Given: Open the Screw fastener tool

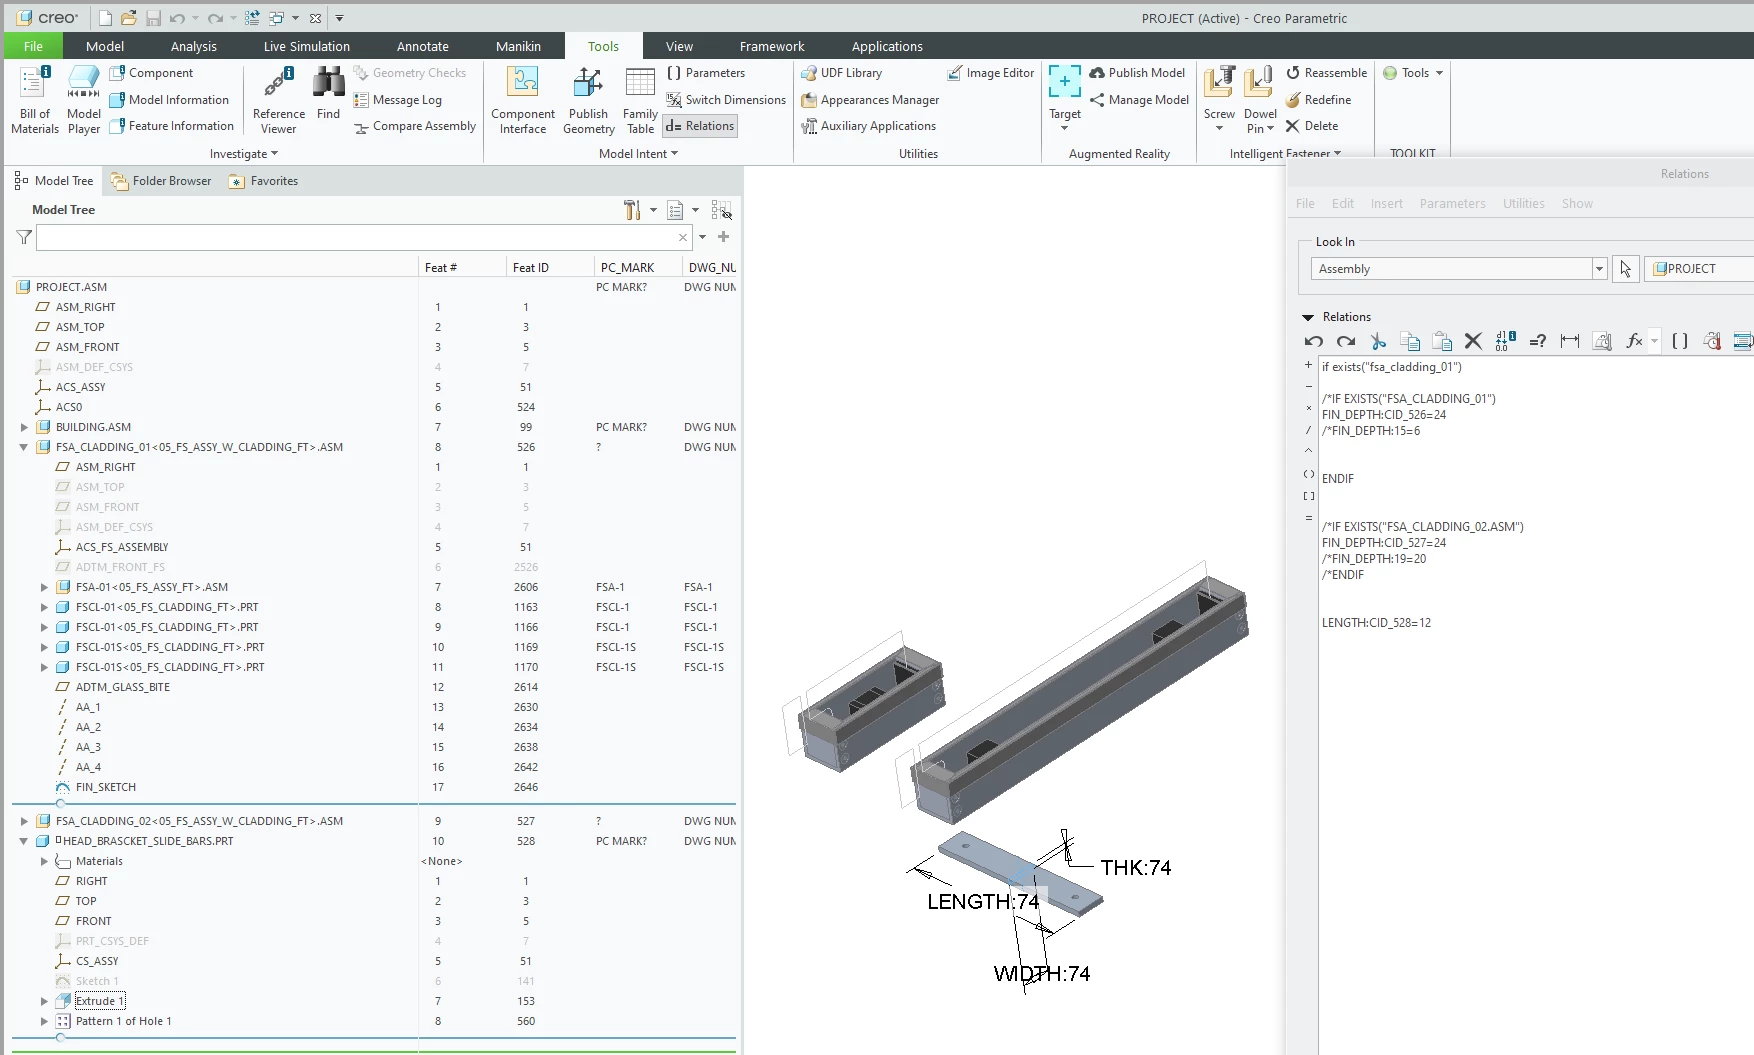Looking at the screenshot, I should pos(1219,96).
